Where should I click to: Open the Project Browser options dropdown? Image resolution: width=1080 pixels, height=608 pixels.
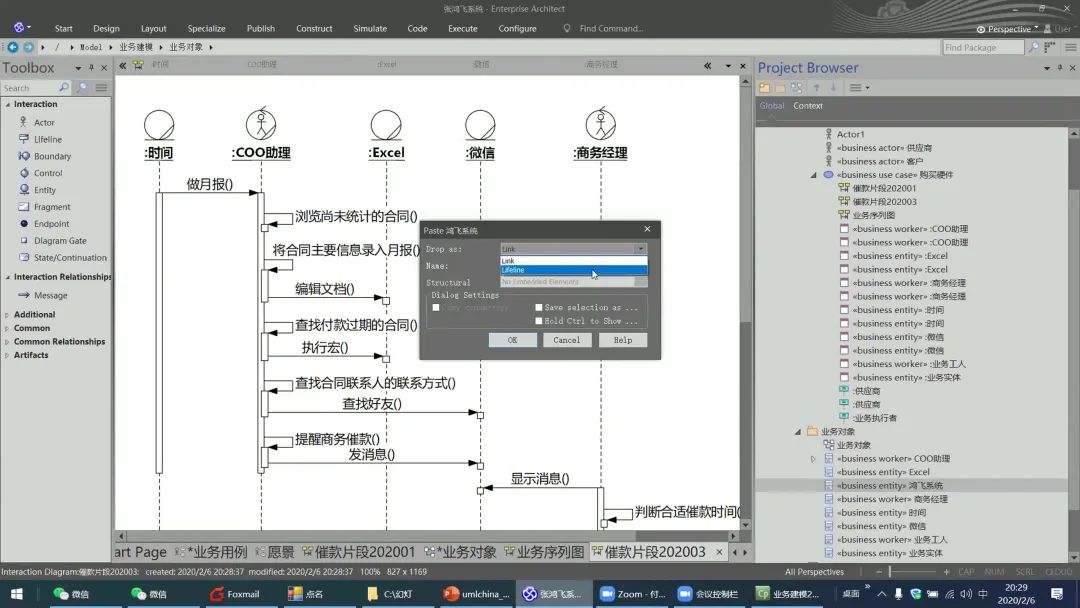point(1047,68)
